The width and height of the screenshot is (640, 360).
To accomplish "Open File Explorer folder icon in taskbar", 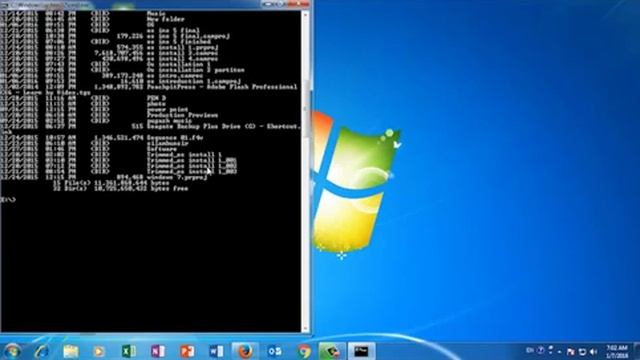I will pyautogui.click(x=71, y=351).
